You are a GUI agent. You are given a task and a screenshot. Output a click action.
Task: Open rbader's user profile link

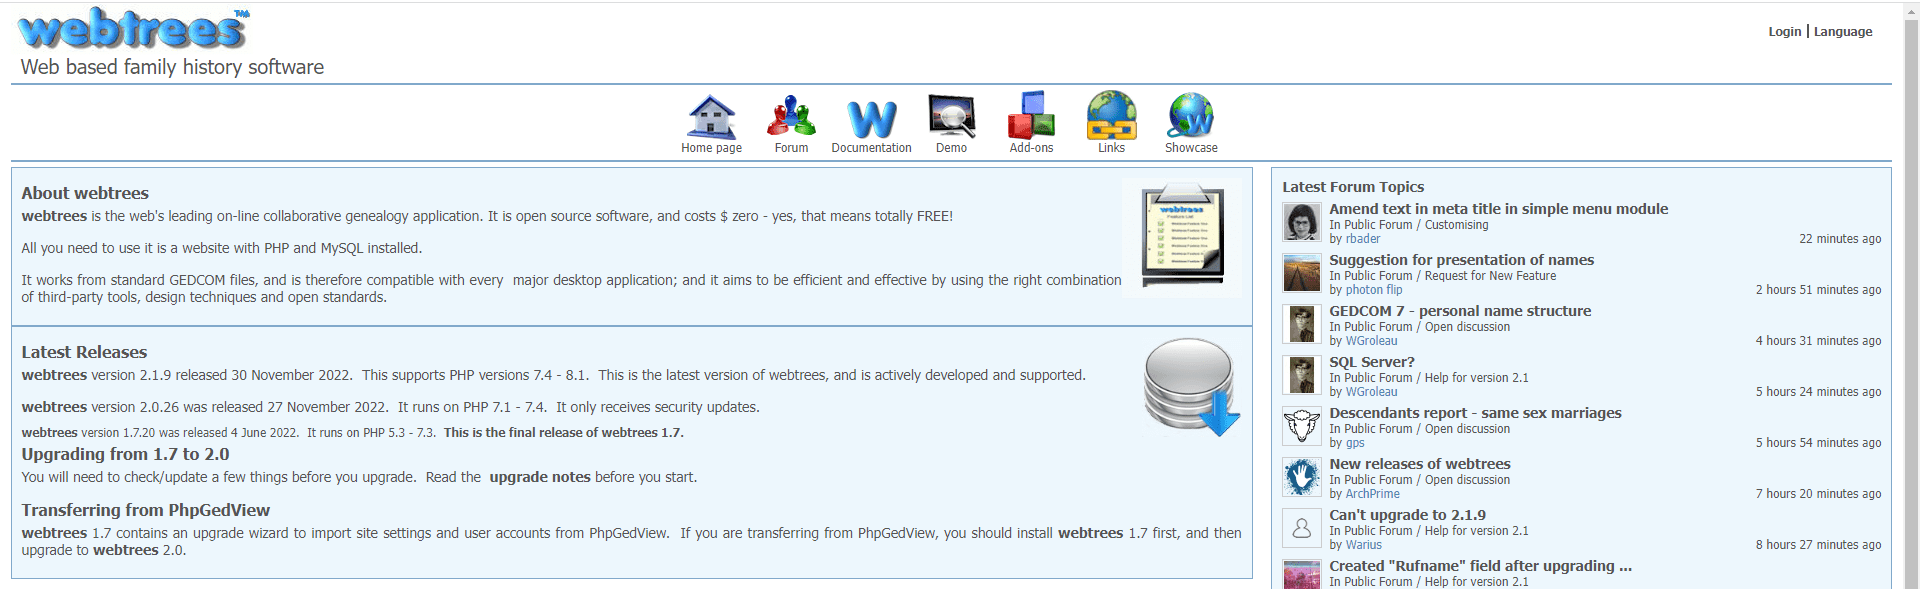click(x=1363, y=239)
